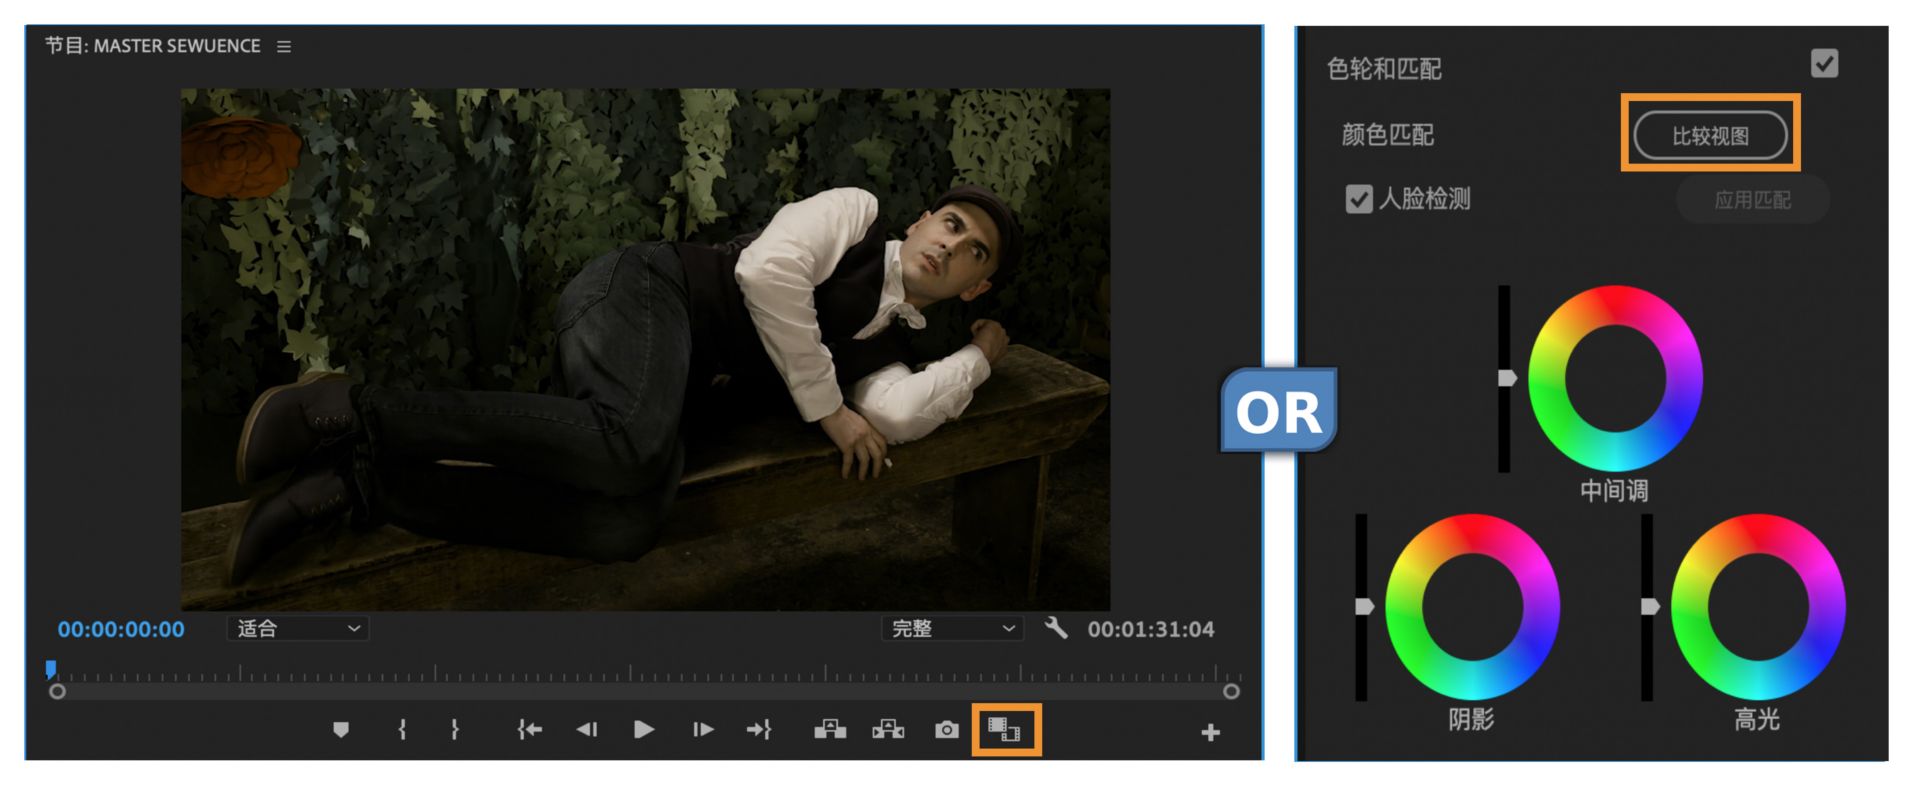Open the Program Monitor panel menu
This screenshot has width=1920, height=791.
coord(284,47)
